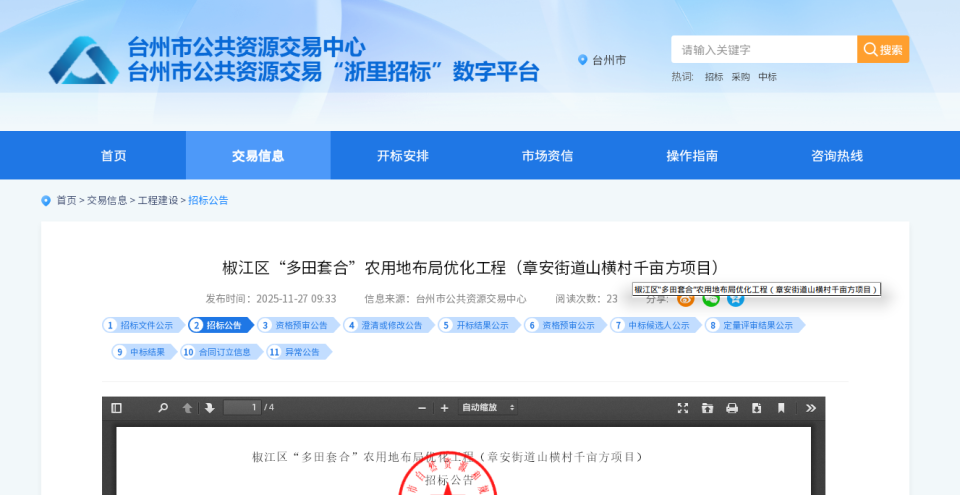Open the 自动缩放 zoom dropdown
The image size is (960, 495).
click(x=487, y=407)
